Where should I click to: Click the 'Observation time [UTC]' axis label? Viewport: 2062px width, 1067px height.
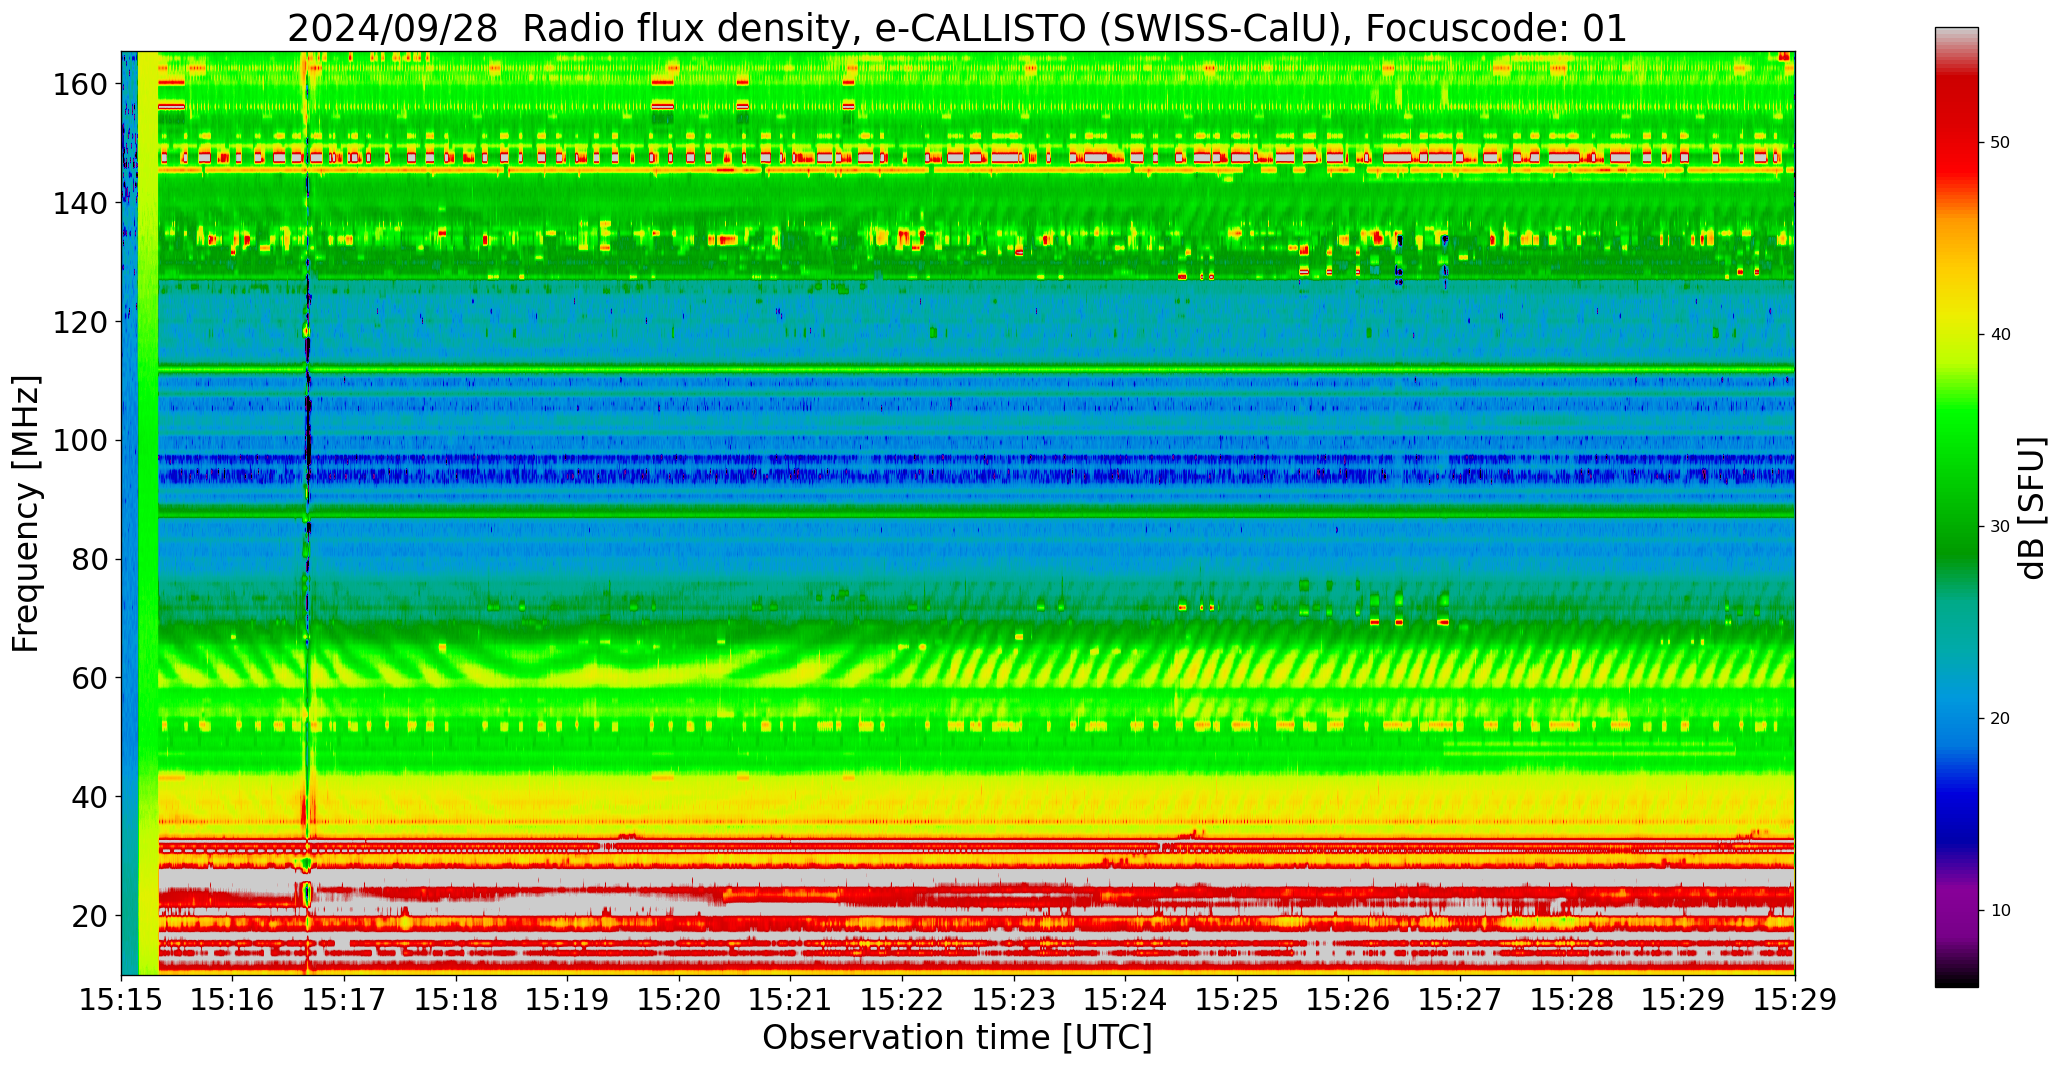(957, 1038)
